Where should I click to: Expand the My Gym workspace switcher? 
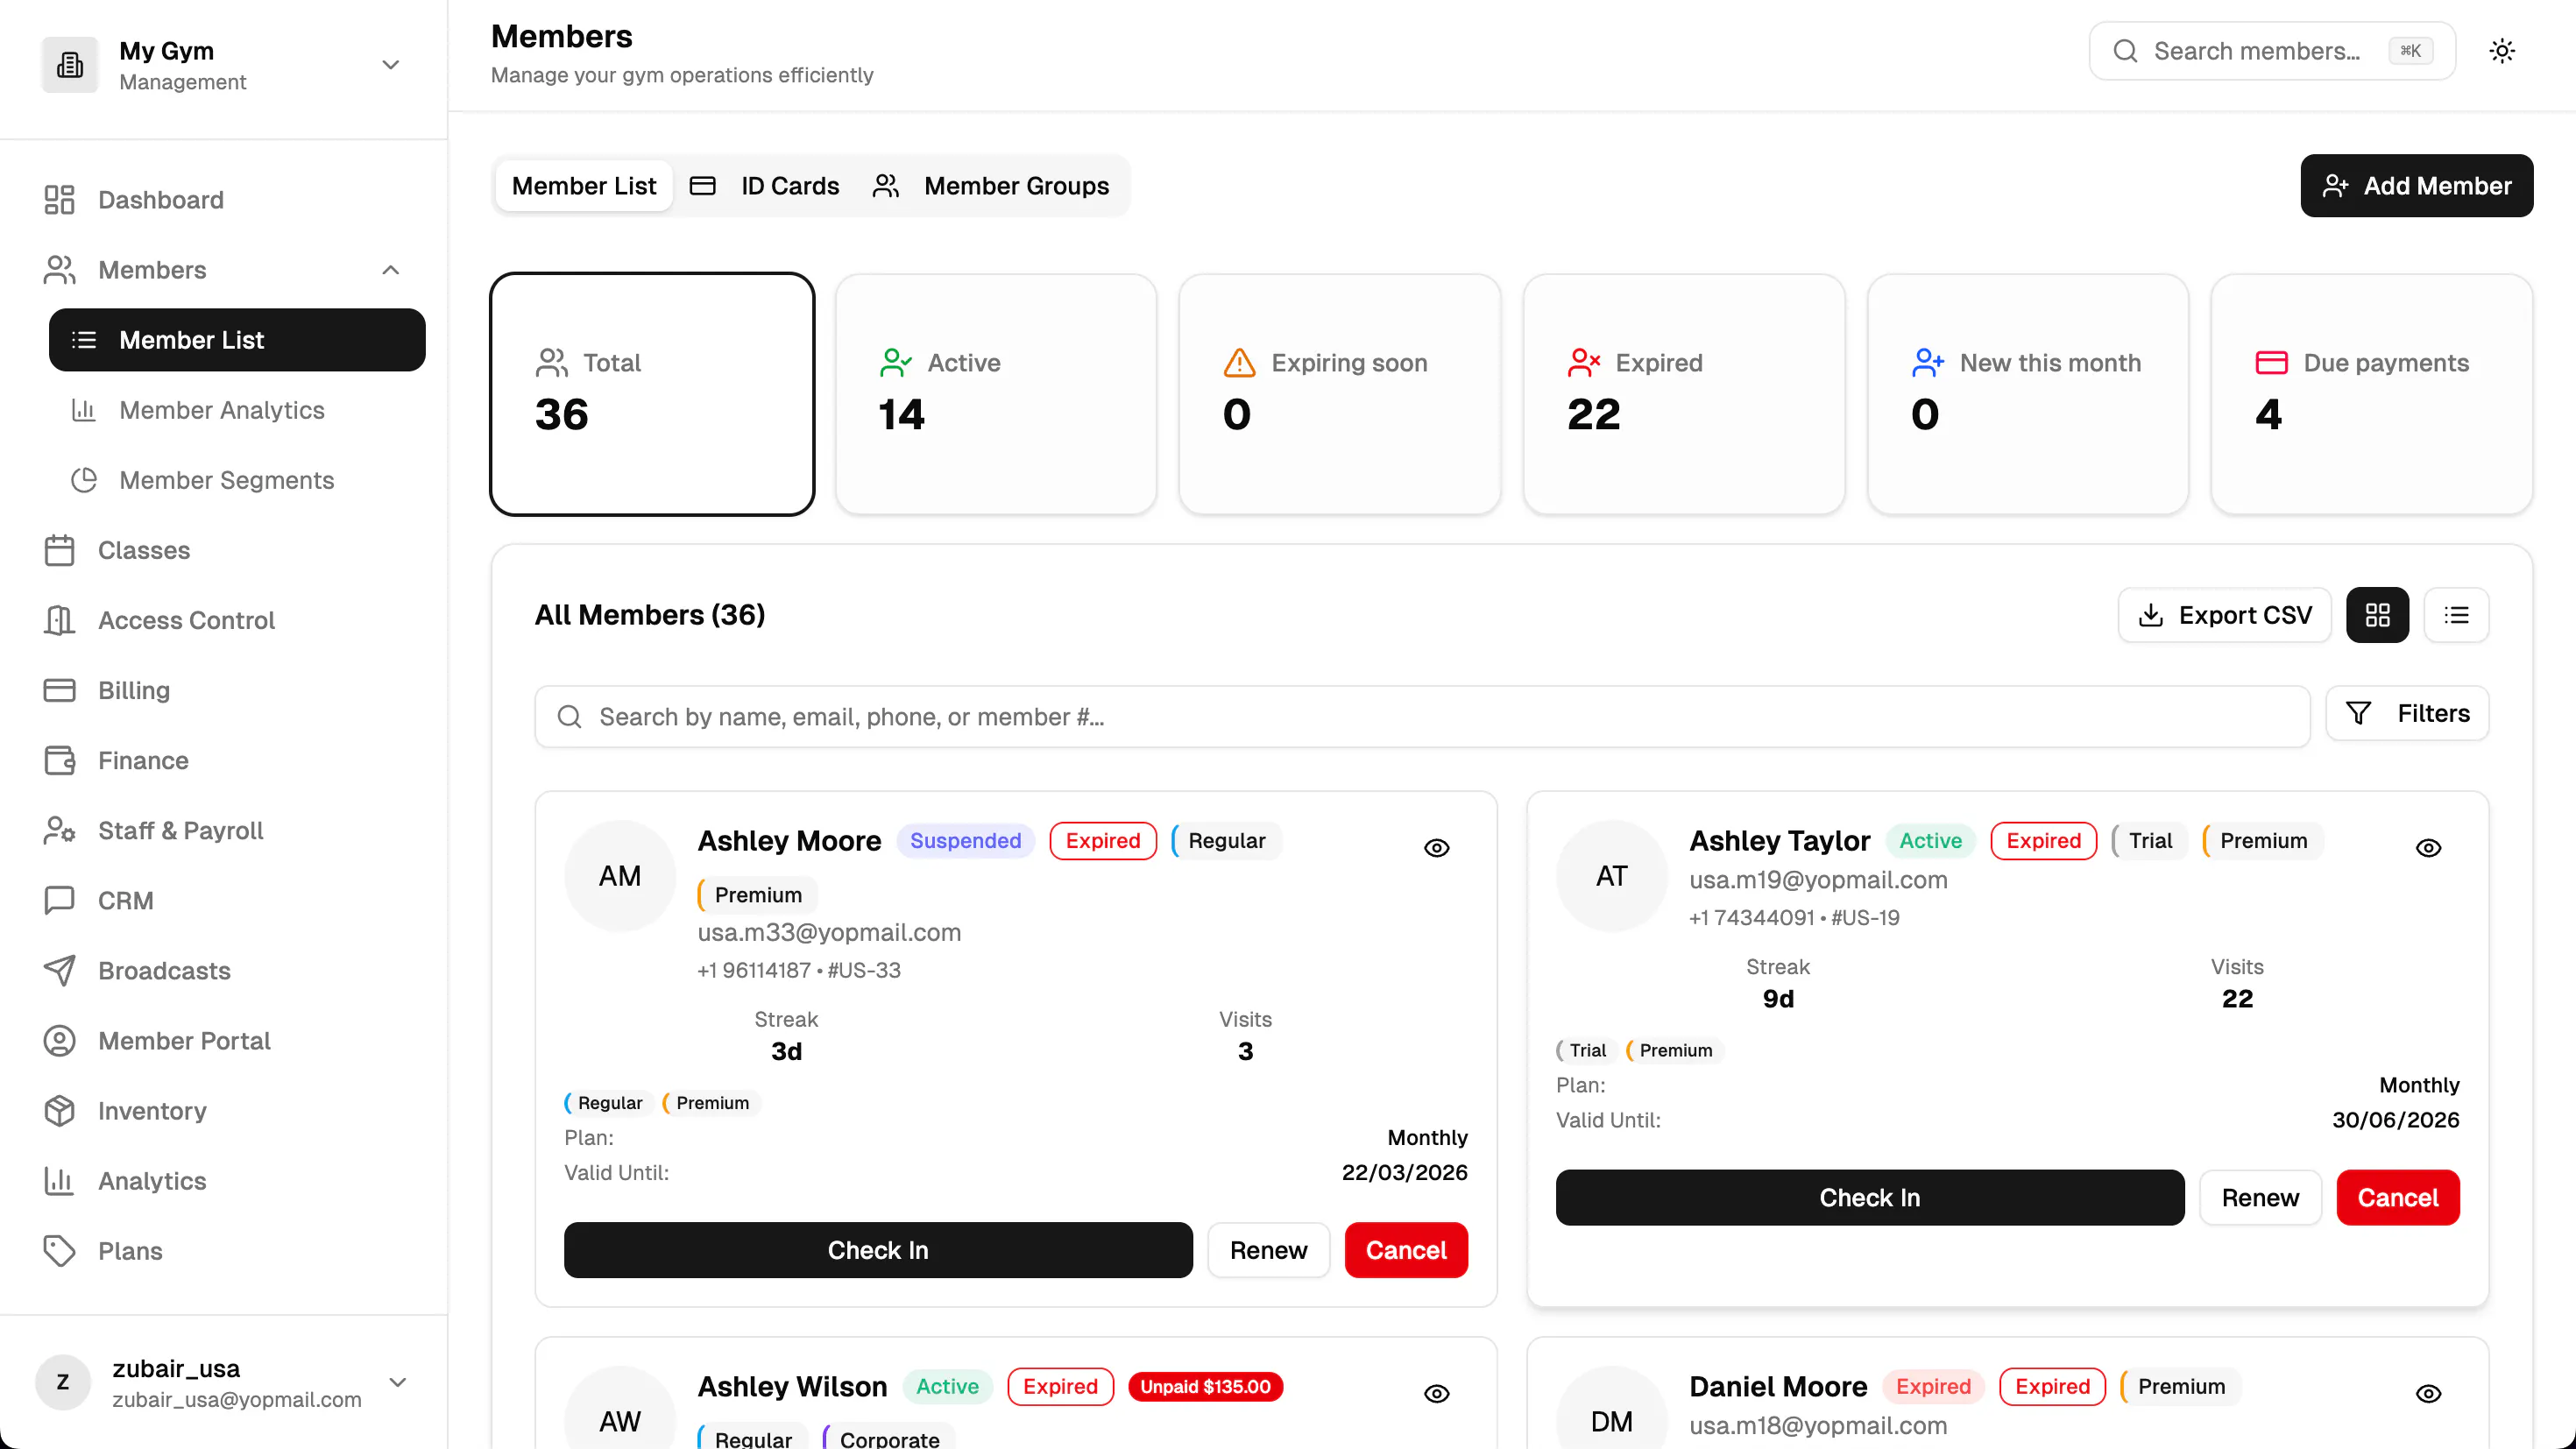[391, 65]
